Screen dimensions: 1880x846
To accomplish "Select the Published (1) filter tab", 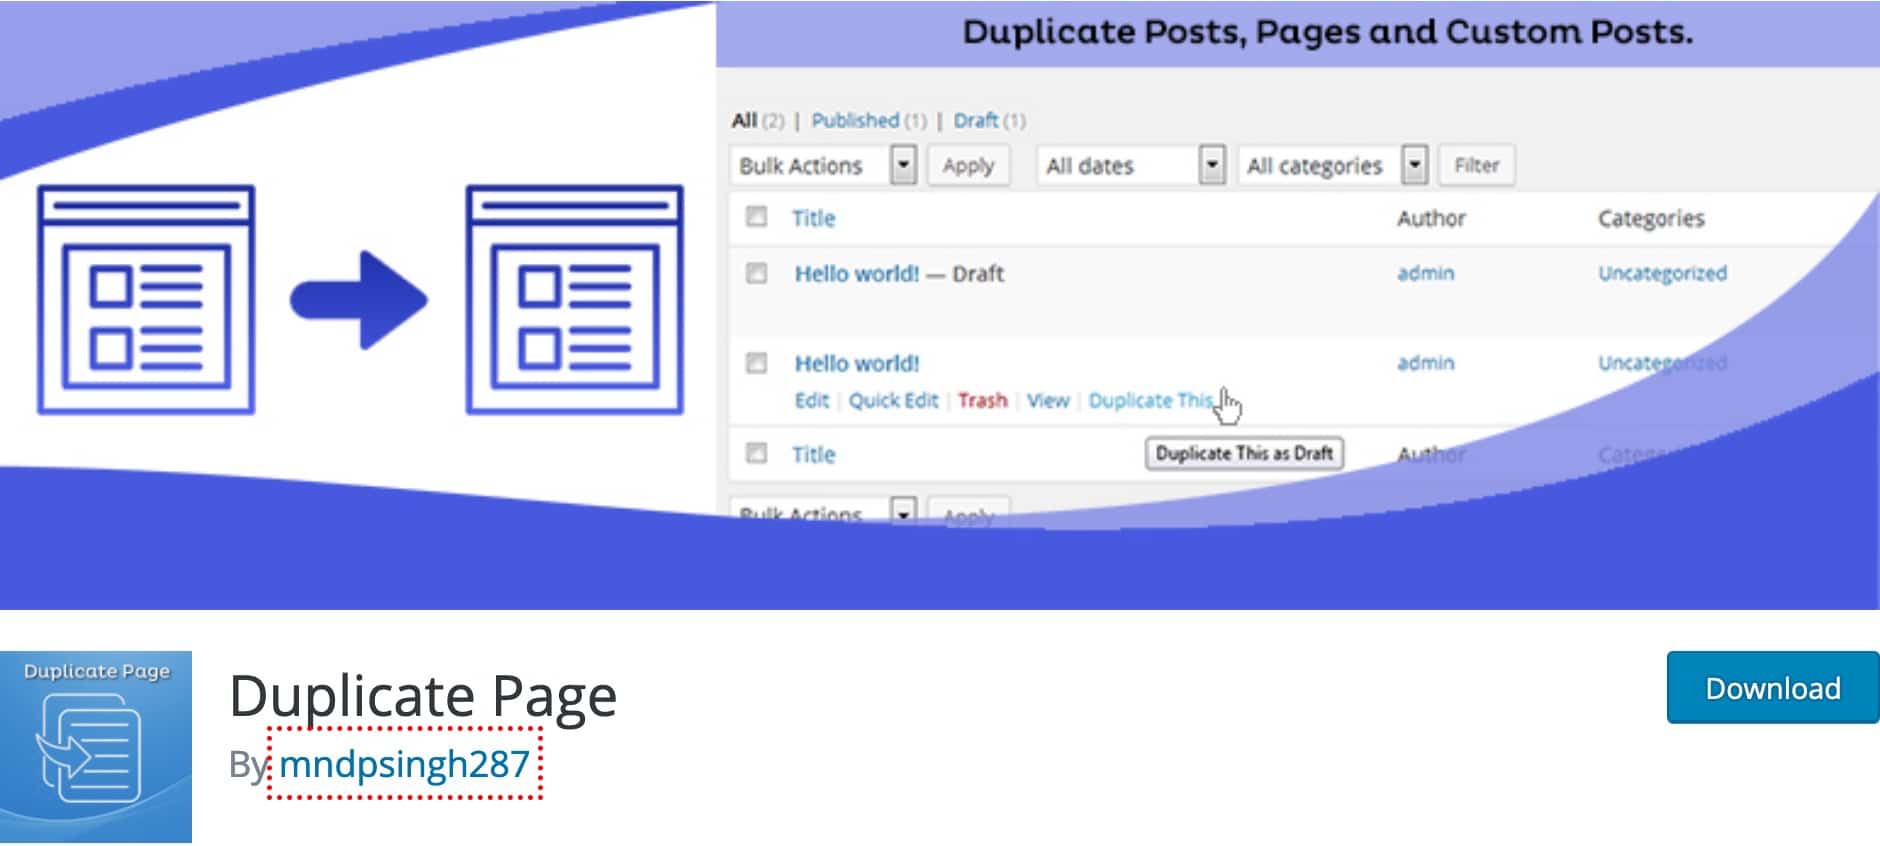I will click(868, 120).
